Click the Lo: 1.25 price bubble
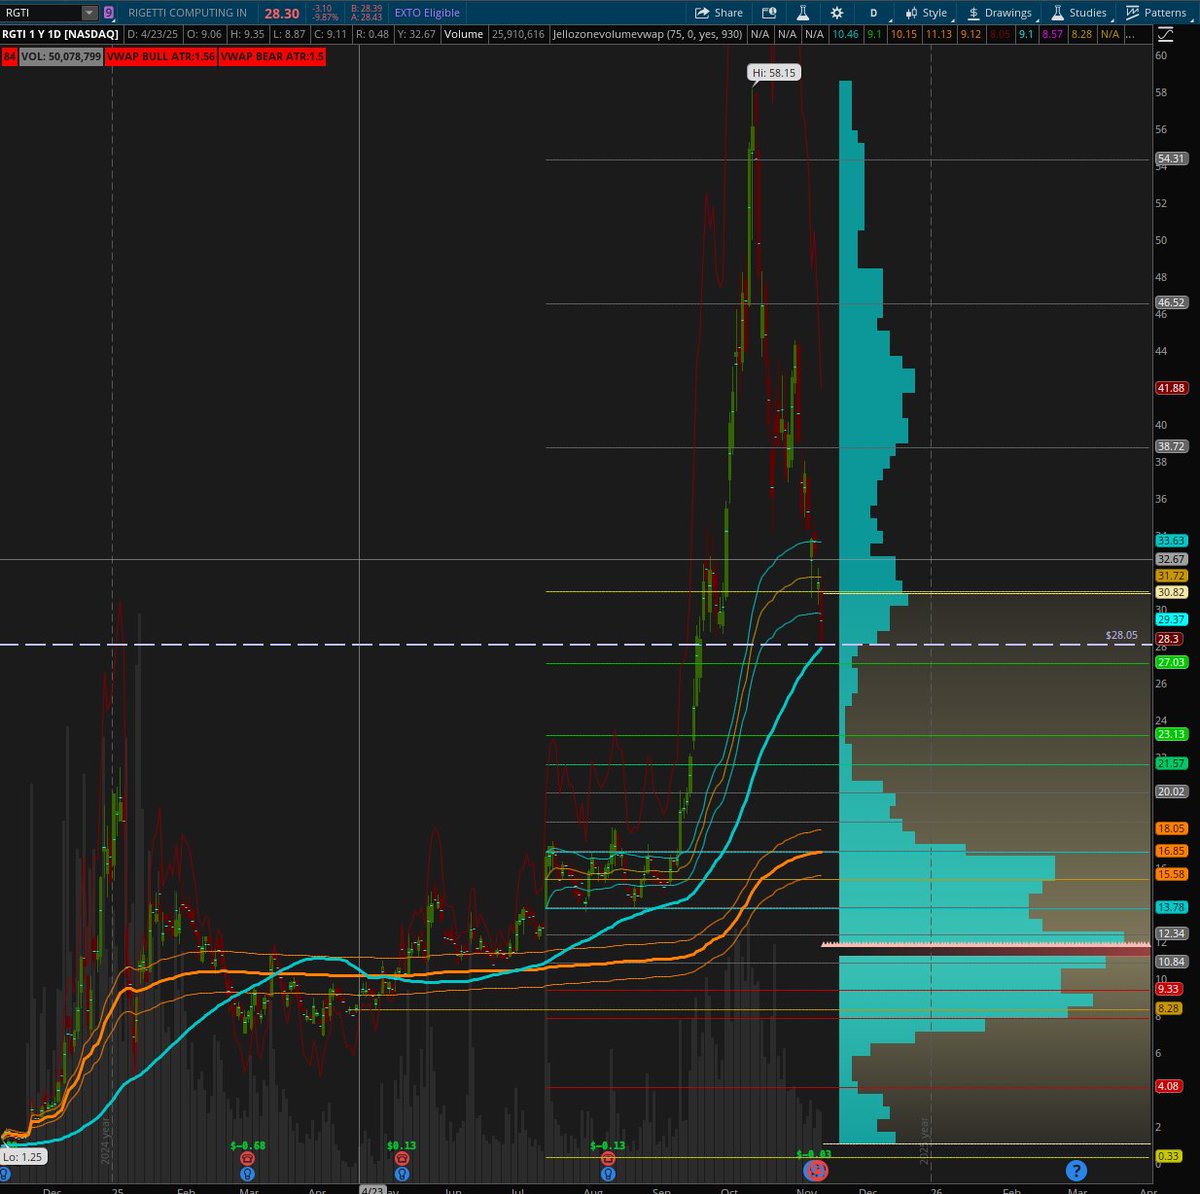The image size is (1200, 1194). (x=22, y=1156)
